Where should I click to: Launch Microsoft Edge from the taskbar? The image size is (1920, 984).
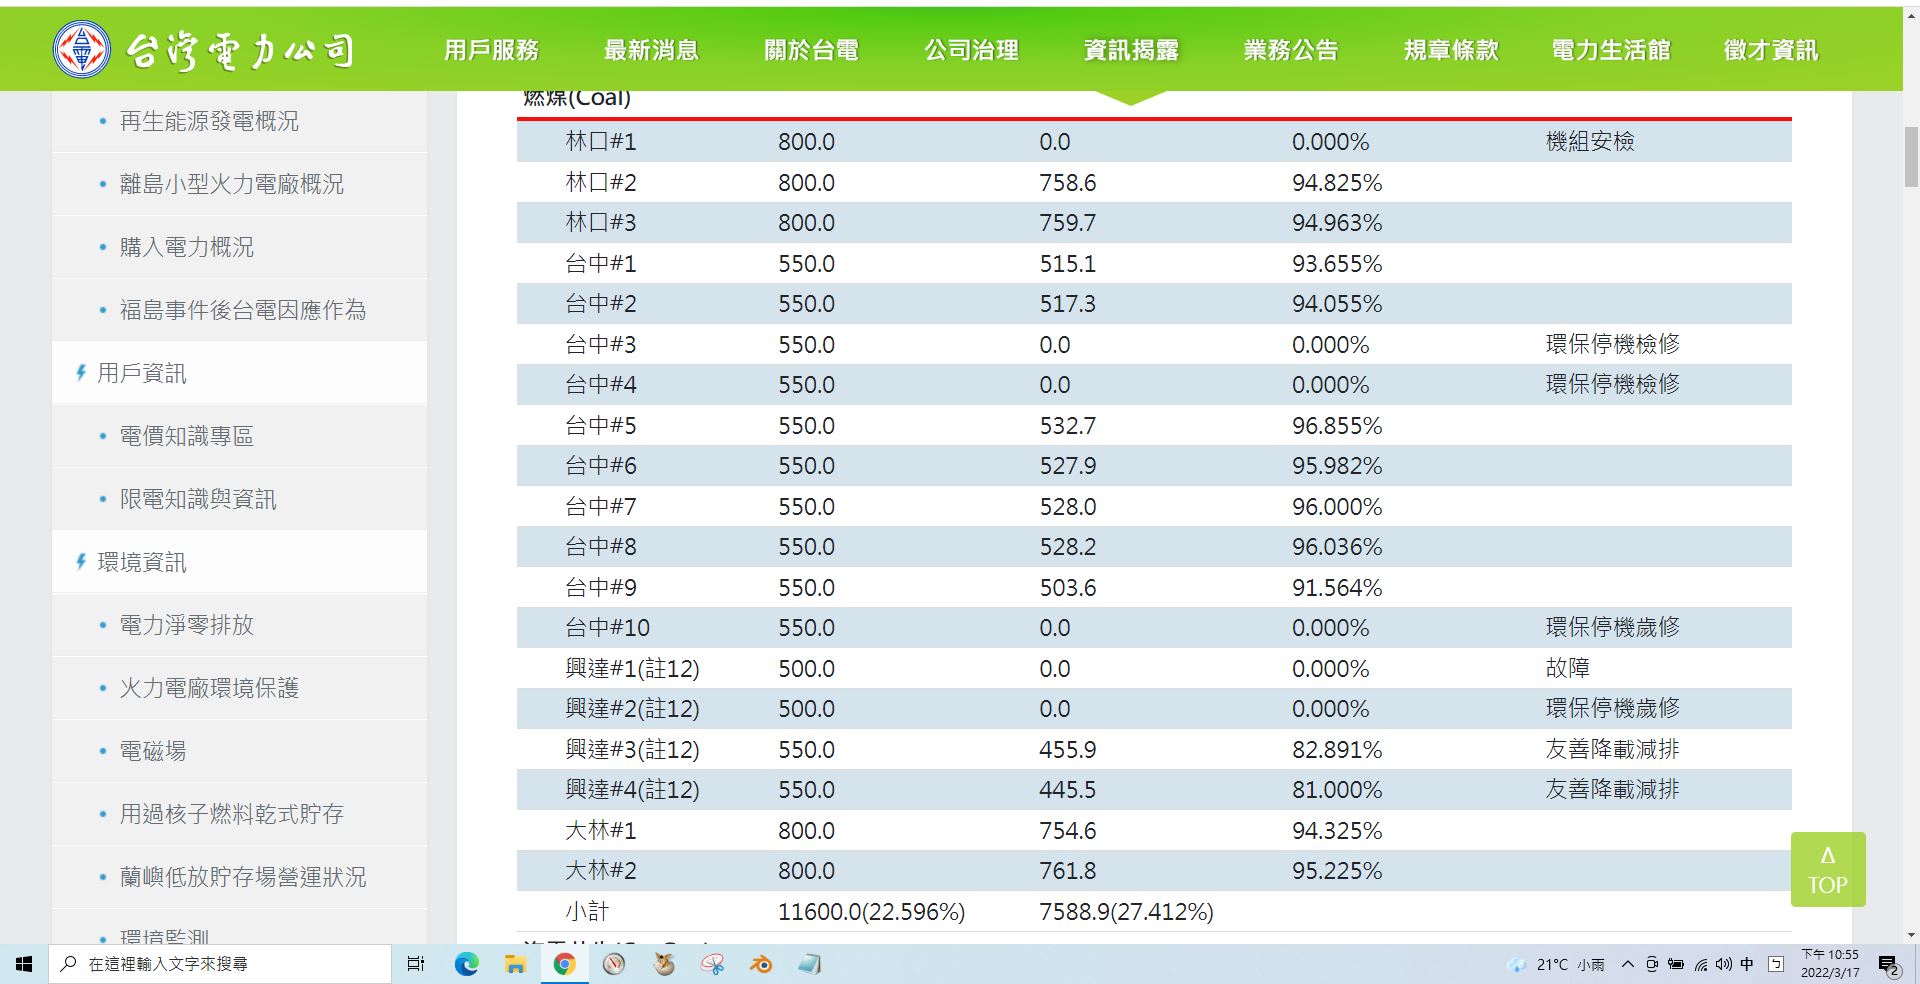[466, 964]
